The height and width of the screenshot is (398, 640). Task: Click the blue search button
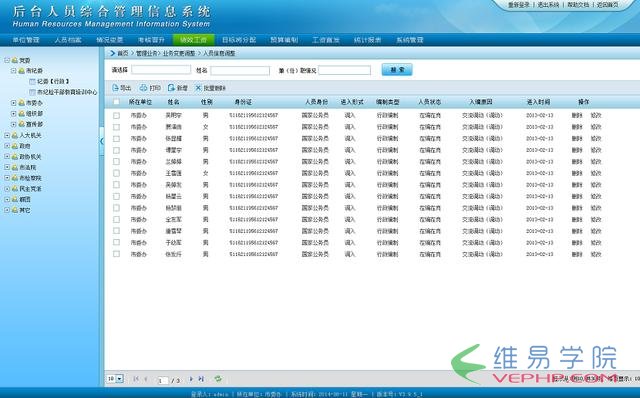tap(397, 70)
